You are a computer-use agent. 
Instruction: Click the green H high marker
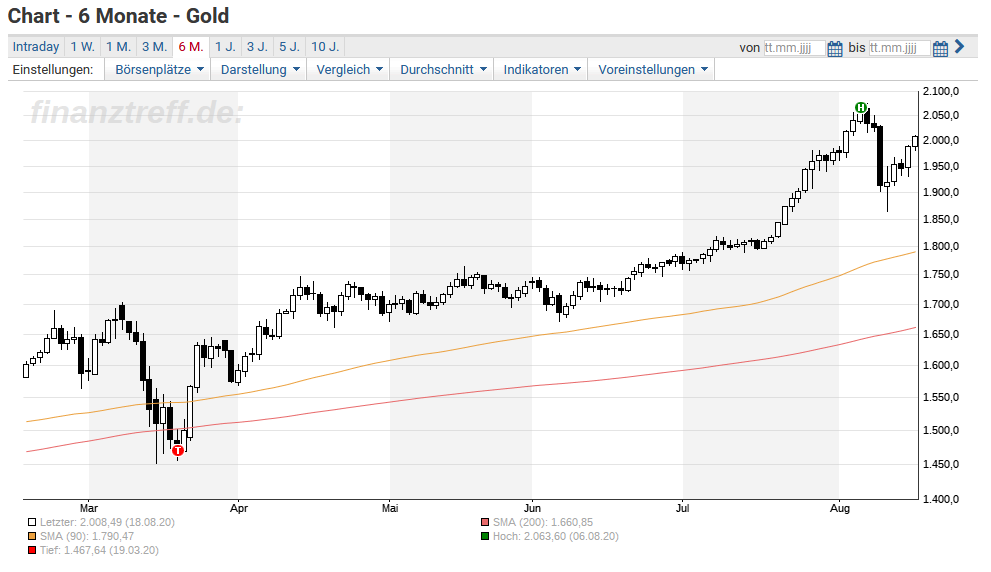[x=860, y=107]
